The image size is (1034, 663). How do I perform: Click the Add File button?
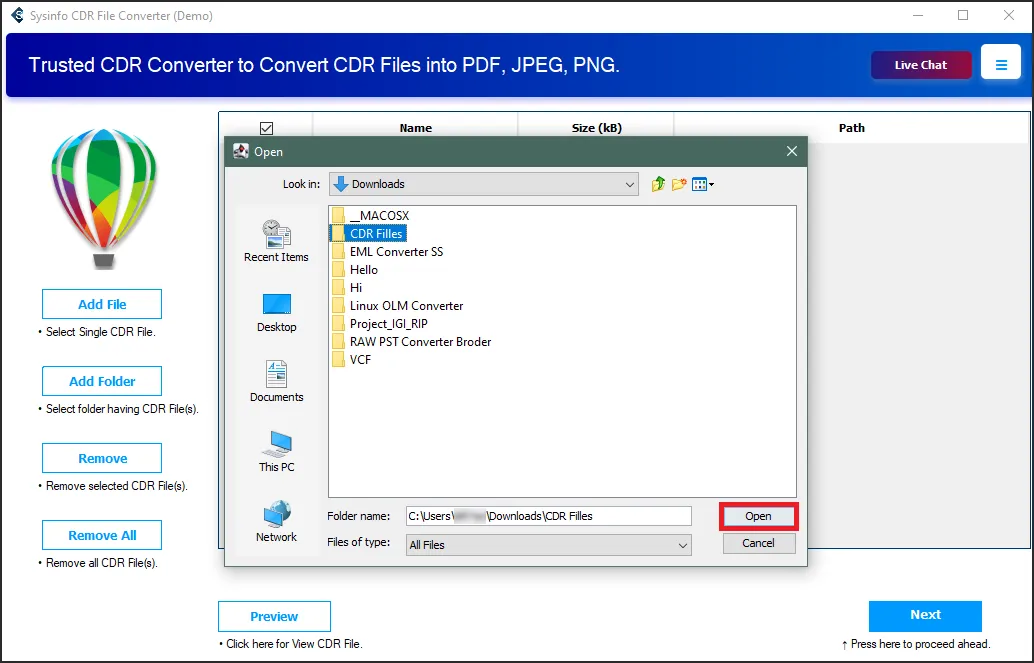[x=102, y=304]
